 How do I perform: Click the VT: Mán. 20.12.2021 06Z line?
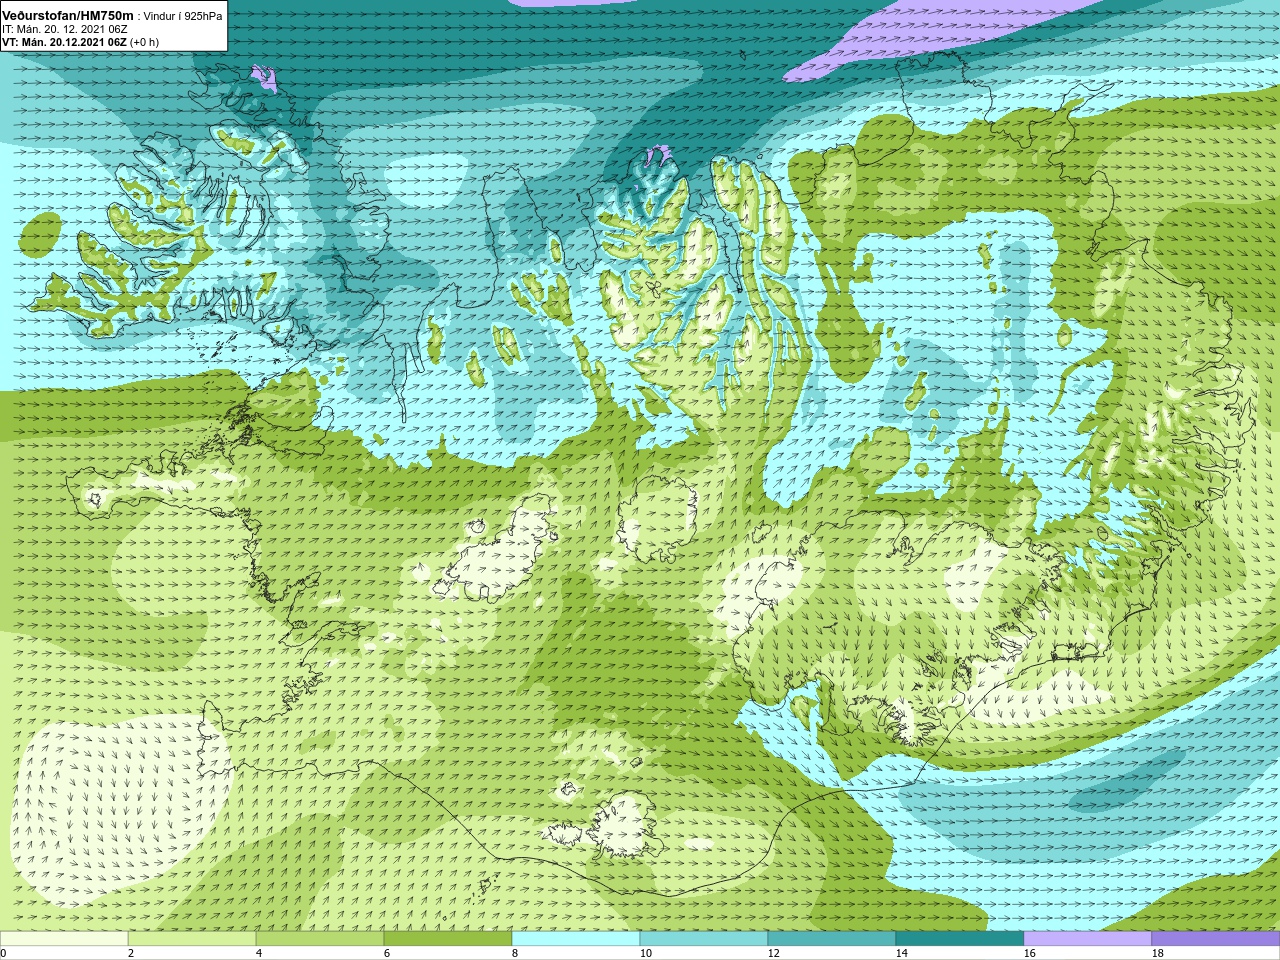pyautogui.click(x=64, y=42)
